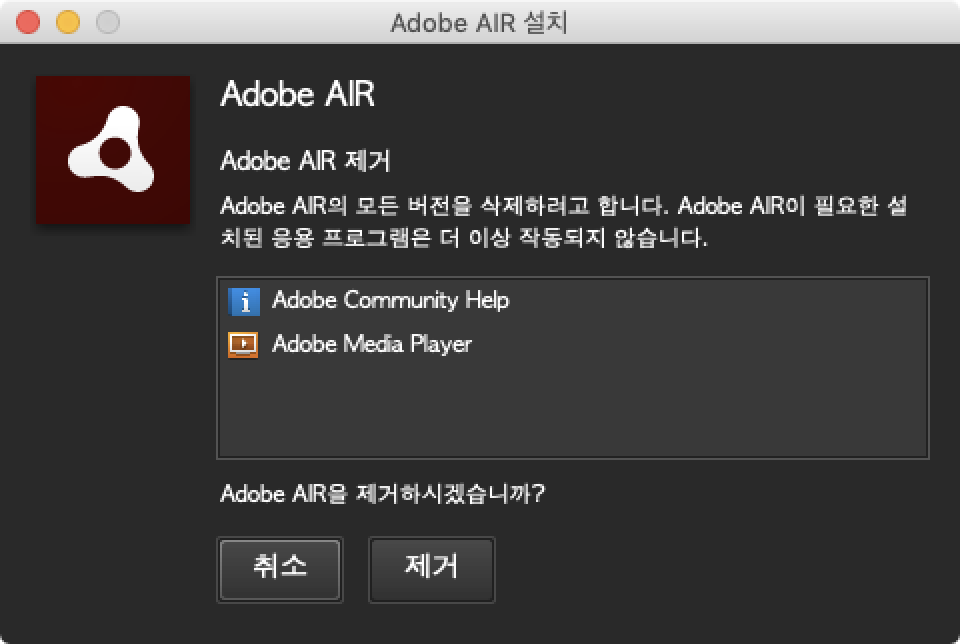Click the 제거 (Remove) button
Image resolution: width=960 pixels, height=644 pixels.
pyautogui.click(x=432, y=569)
